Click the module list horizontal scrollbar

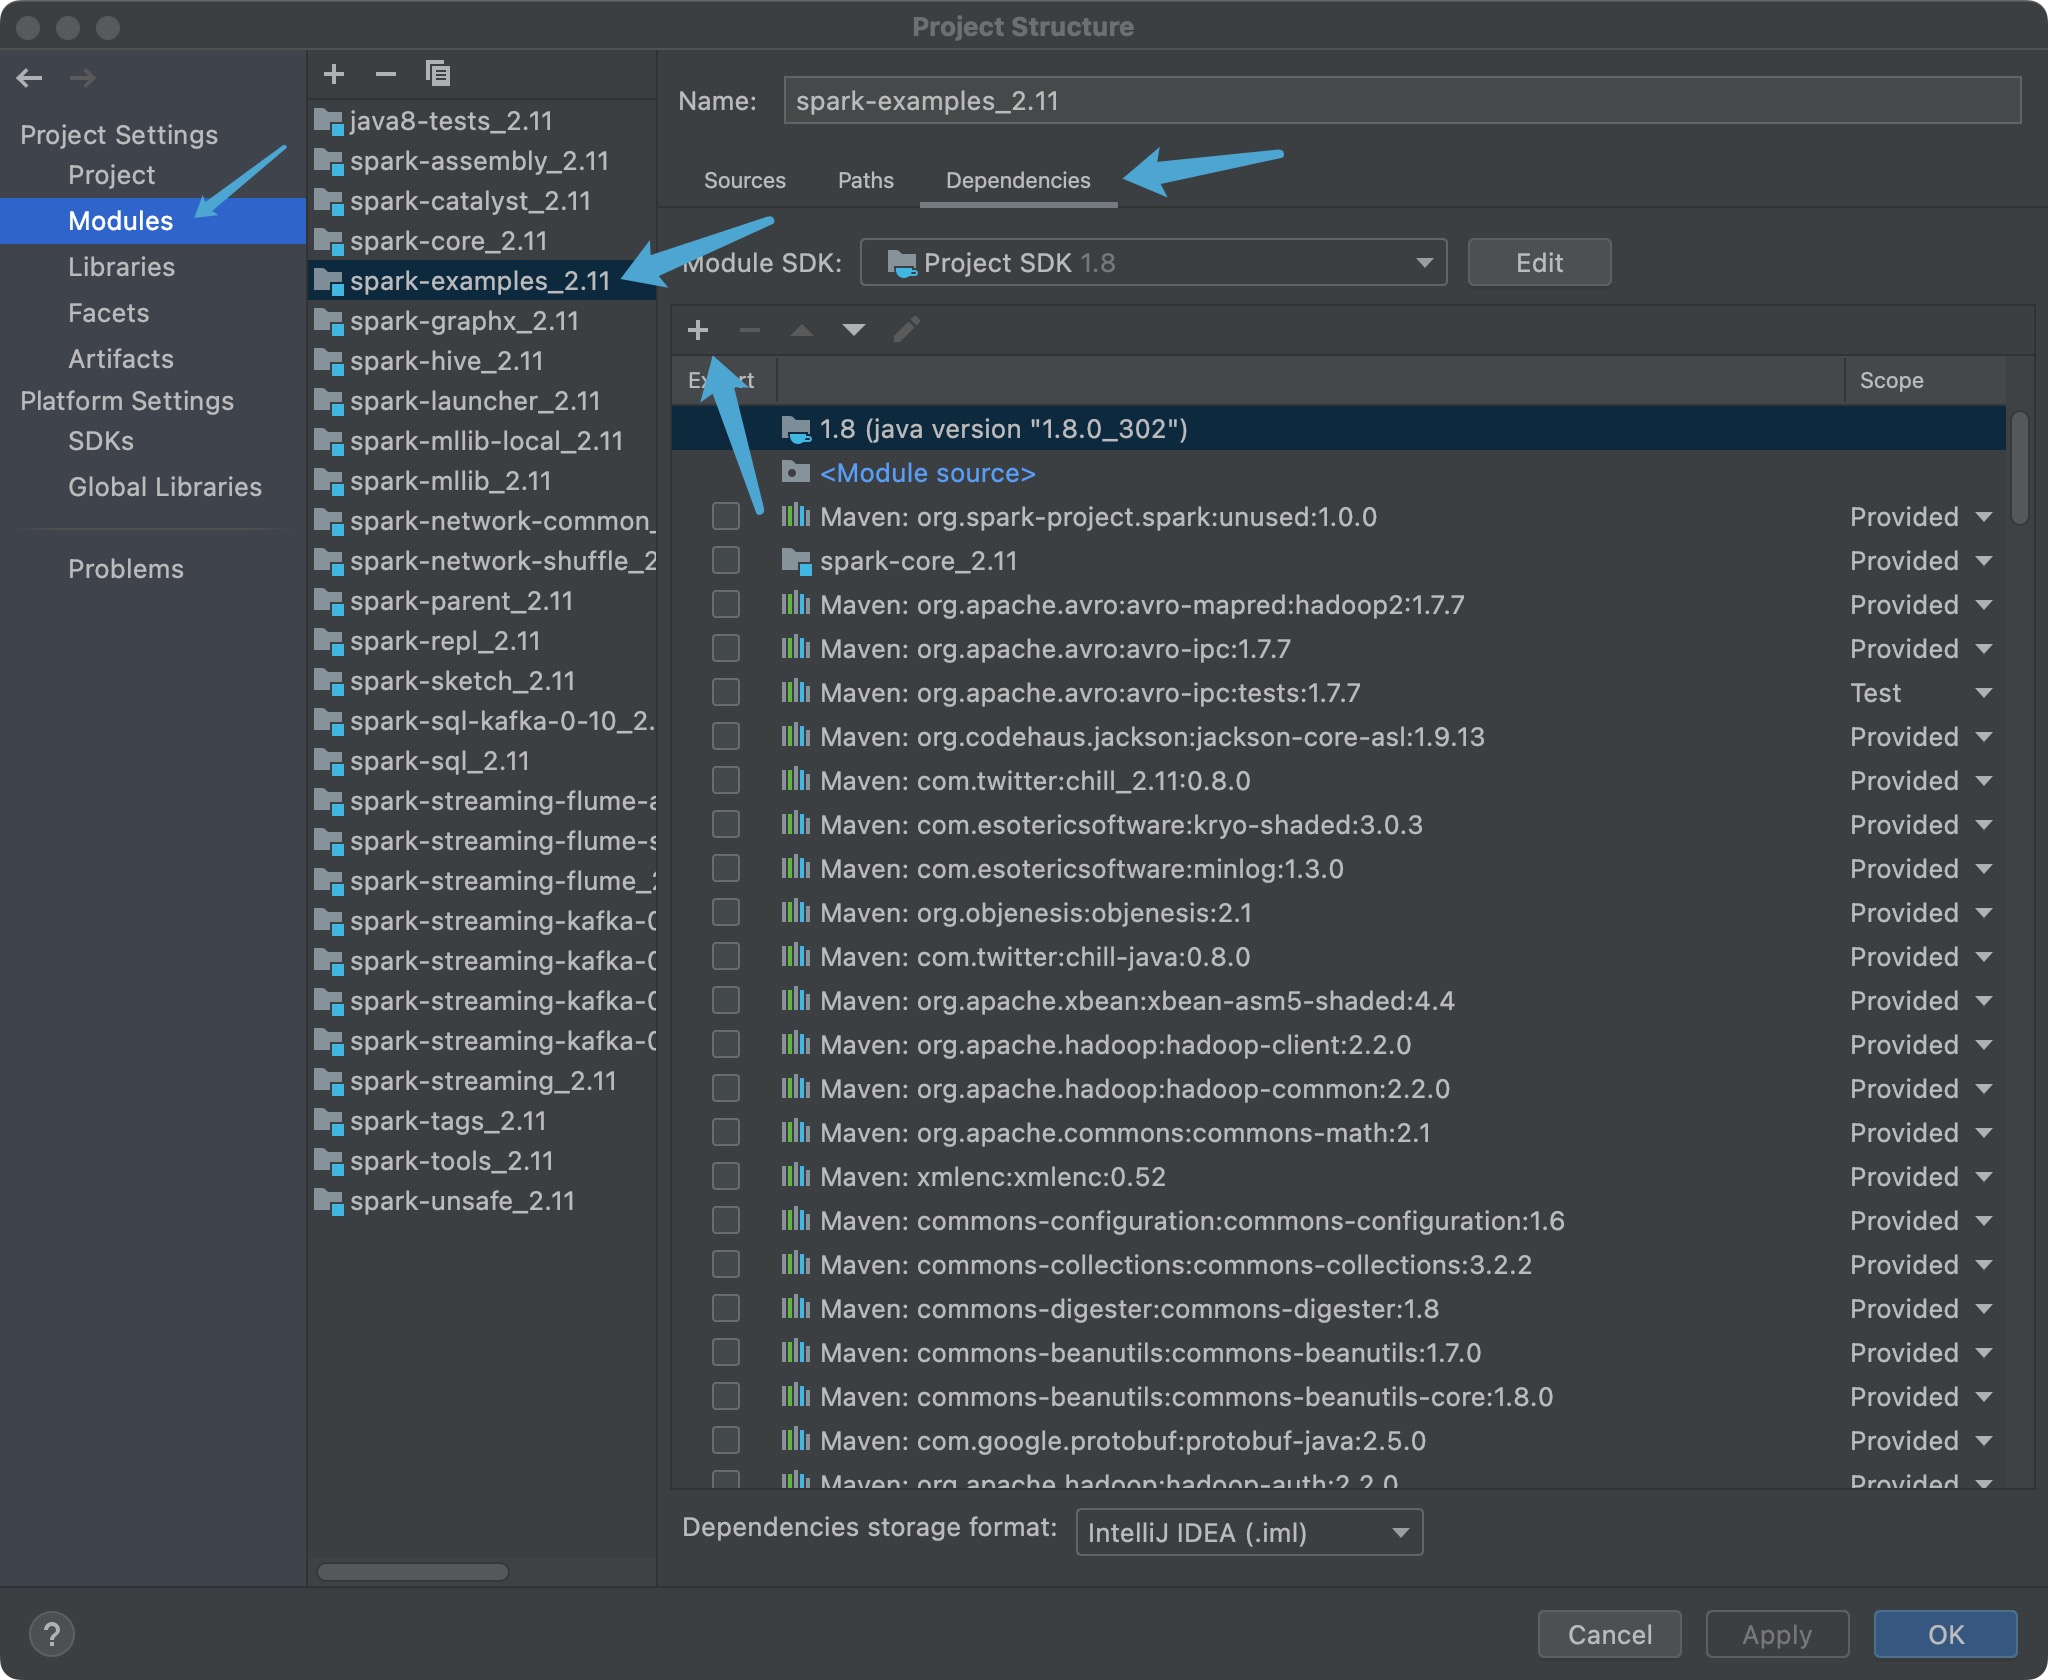pos(412,1571)
